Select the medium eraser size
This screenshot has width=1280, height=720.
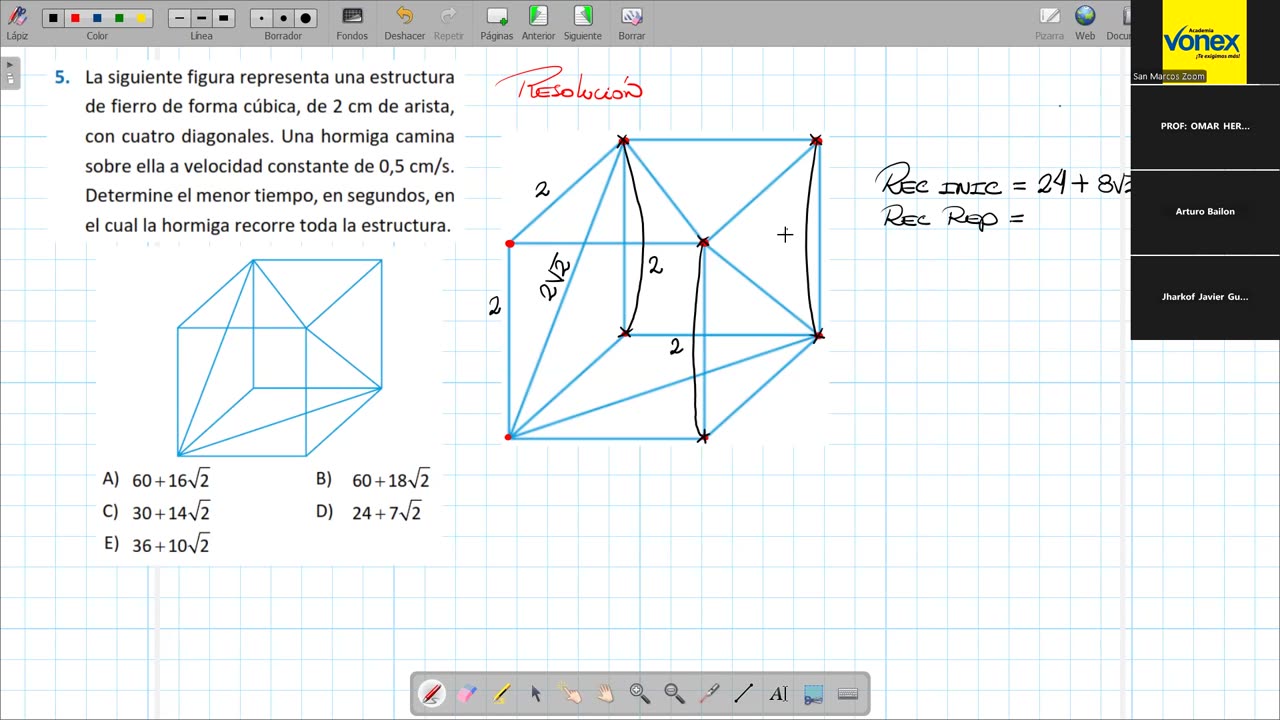283,18
